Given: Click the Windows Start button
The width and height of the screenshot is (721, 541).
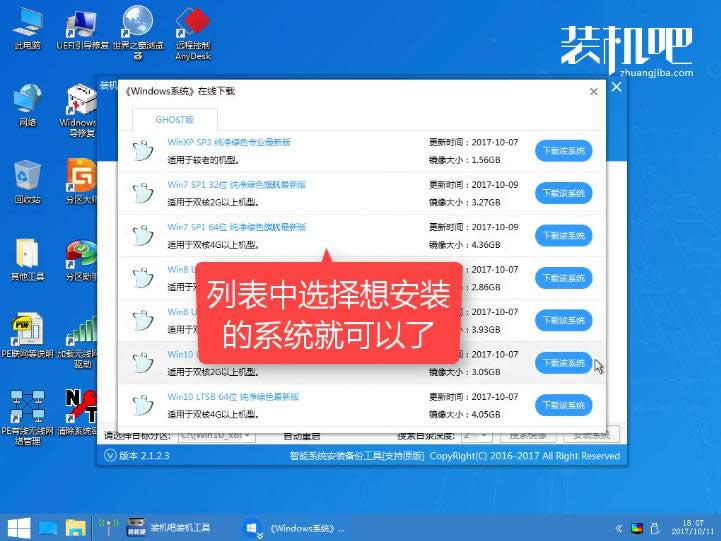Looking at the screenshot, I should 17,526.
